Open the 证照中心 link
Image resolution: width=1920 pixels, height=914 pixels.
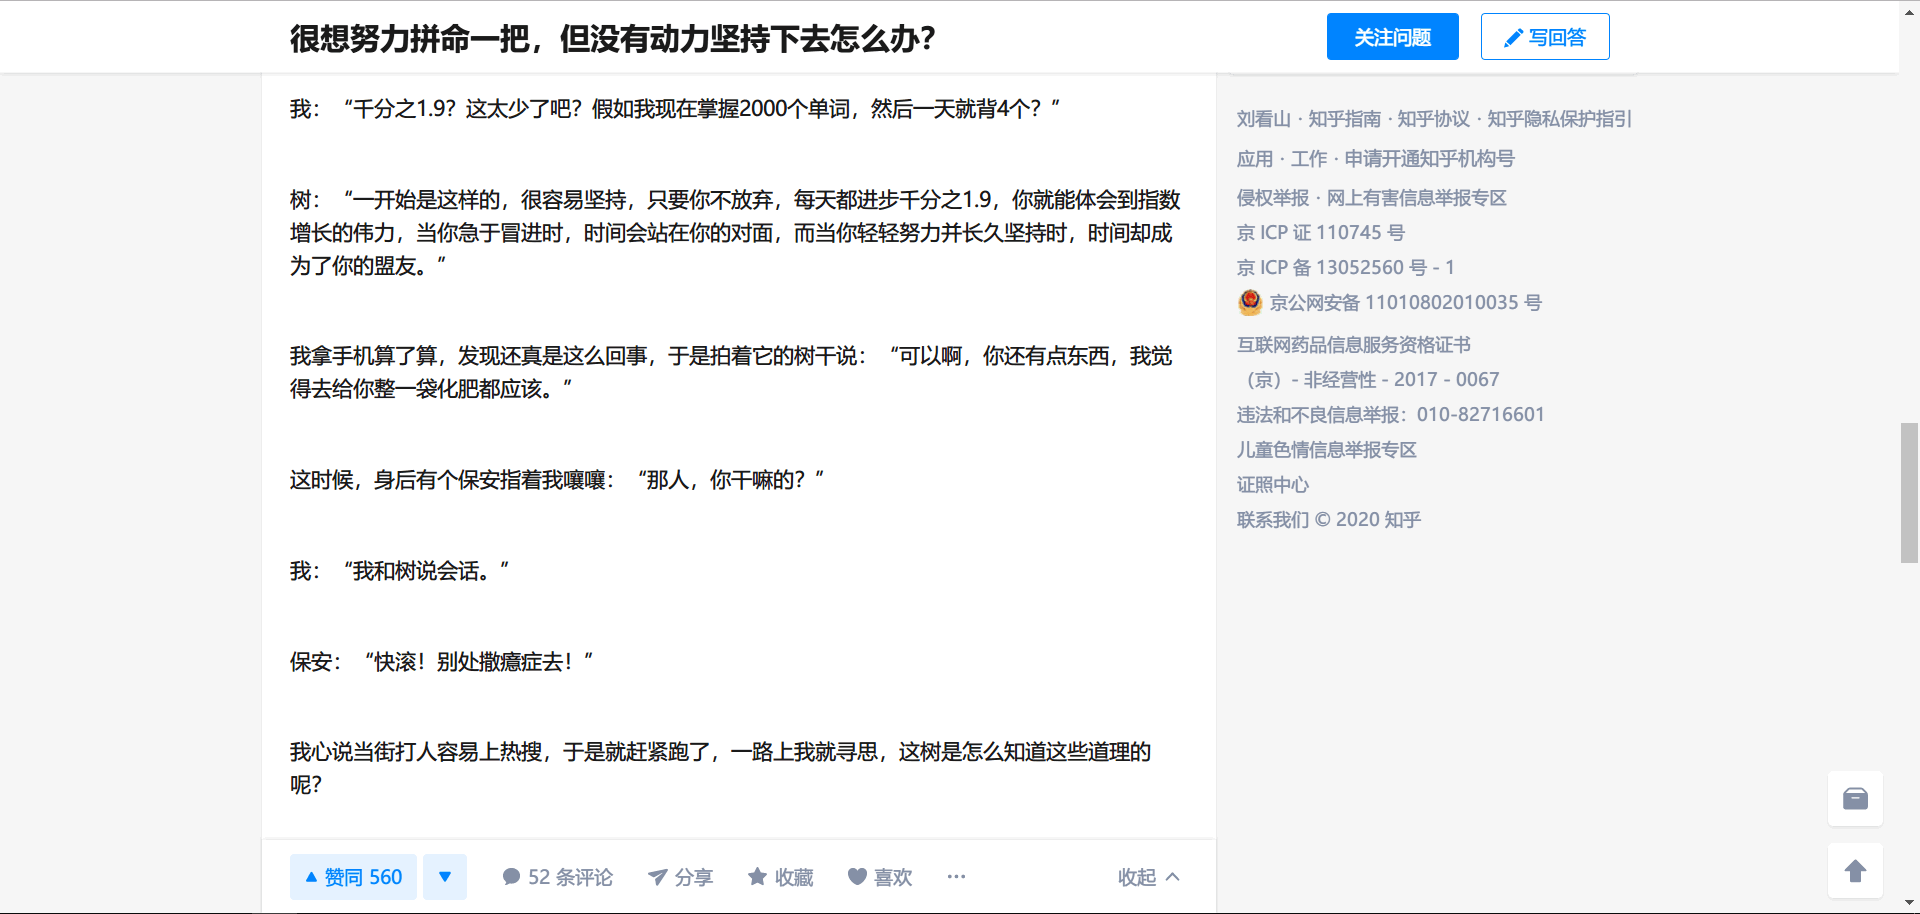coord(1272,485)
